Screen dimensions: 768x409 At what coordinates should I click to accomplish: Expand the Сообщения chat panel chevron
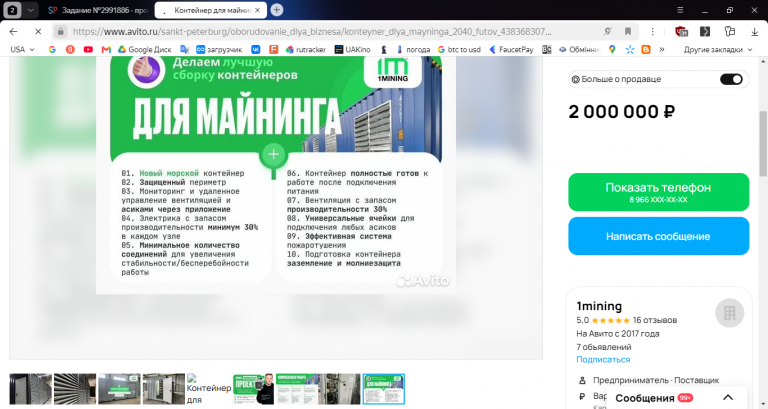(x=728, y=398)
